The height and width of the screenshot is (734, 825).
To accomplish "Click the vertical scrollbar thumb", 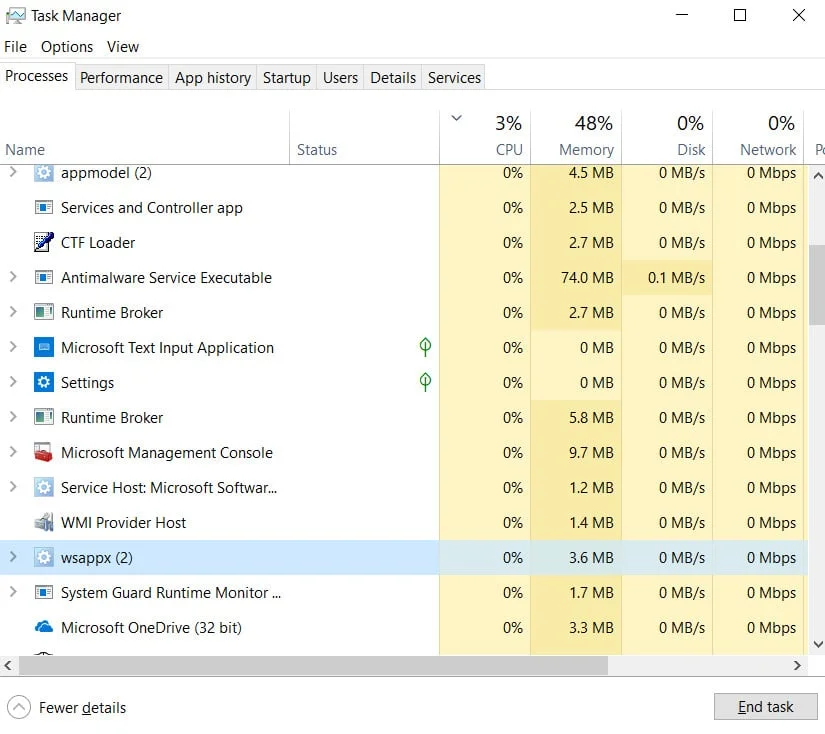I will pos(817,285).
